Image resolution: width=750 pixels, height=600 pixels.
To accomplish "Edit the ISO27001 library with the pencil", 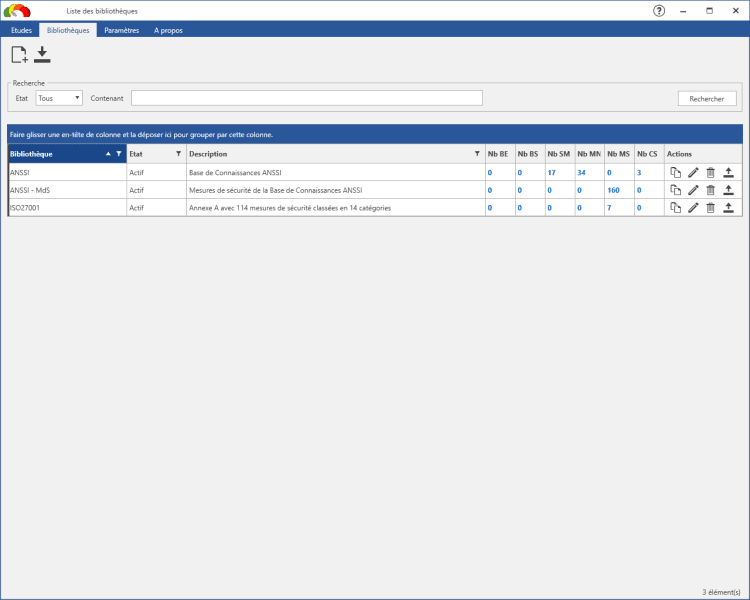I will (x=693, y=208).
